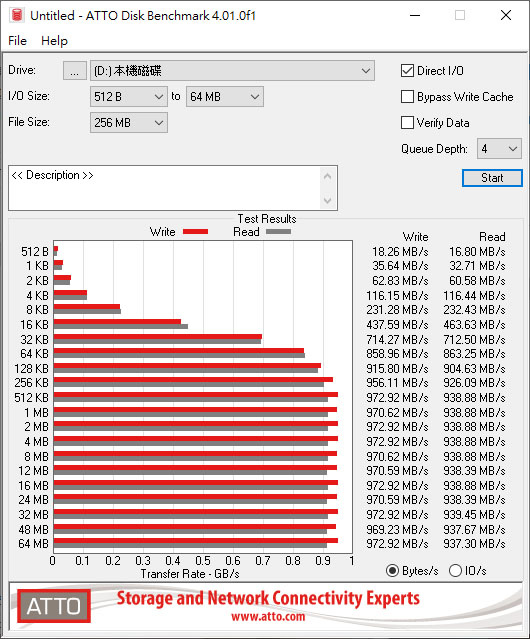Click the description scroll down arrow
This screenshot has height=639, width=530.
(328, 200)
